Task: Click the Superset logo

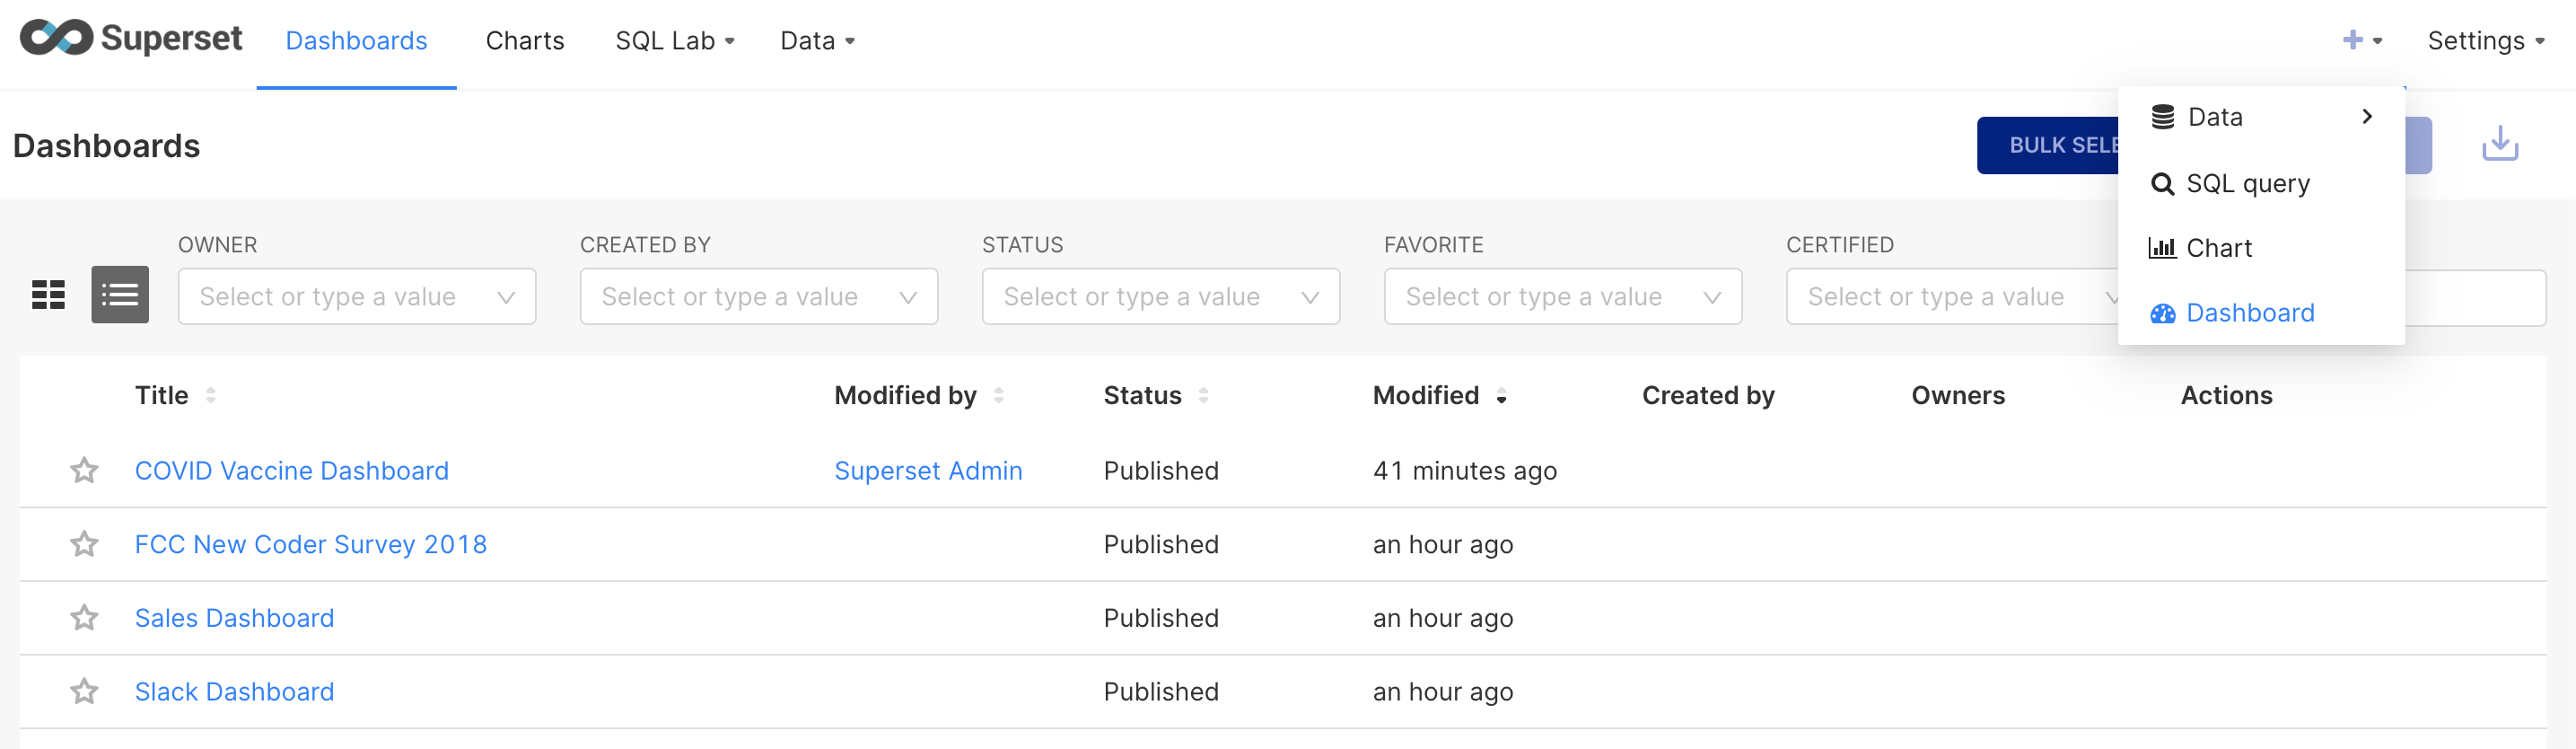Action: (131, 38)
